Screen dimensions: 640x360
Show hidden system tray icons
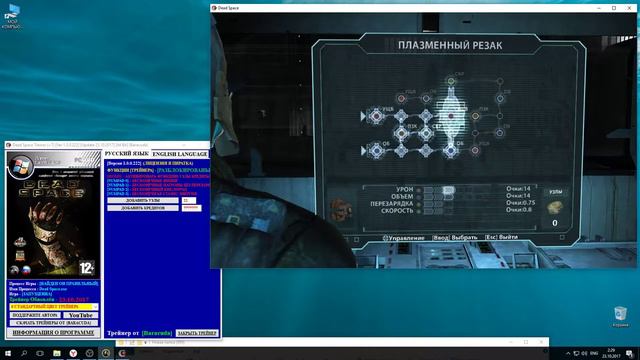click(568, 353)
